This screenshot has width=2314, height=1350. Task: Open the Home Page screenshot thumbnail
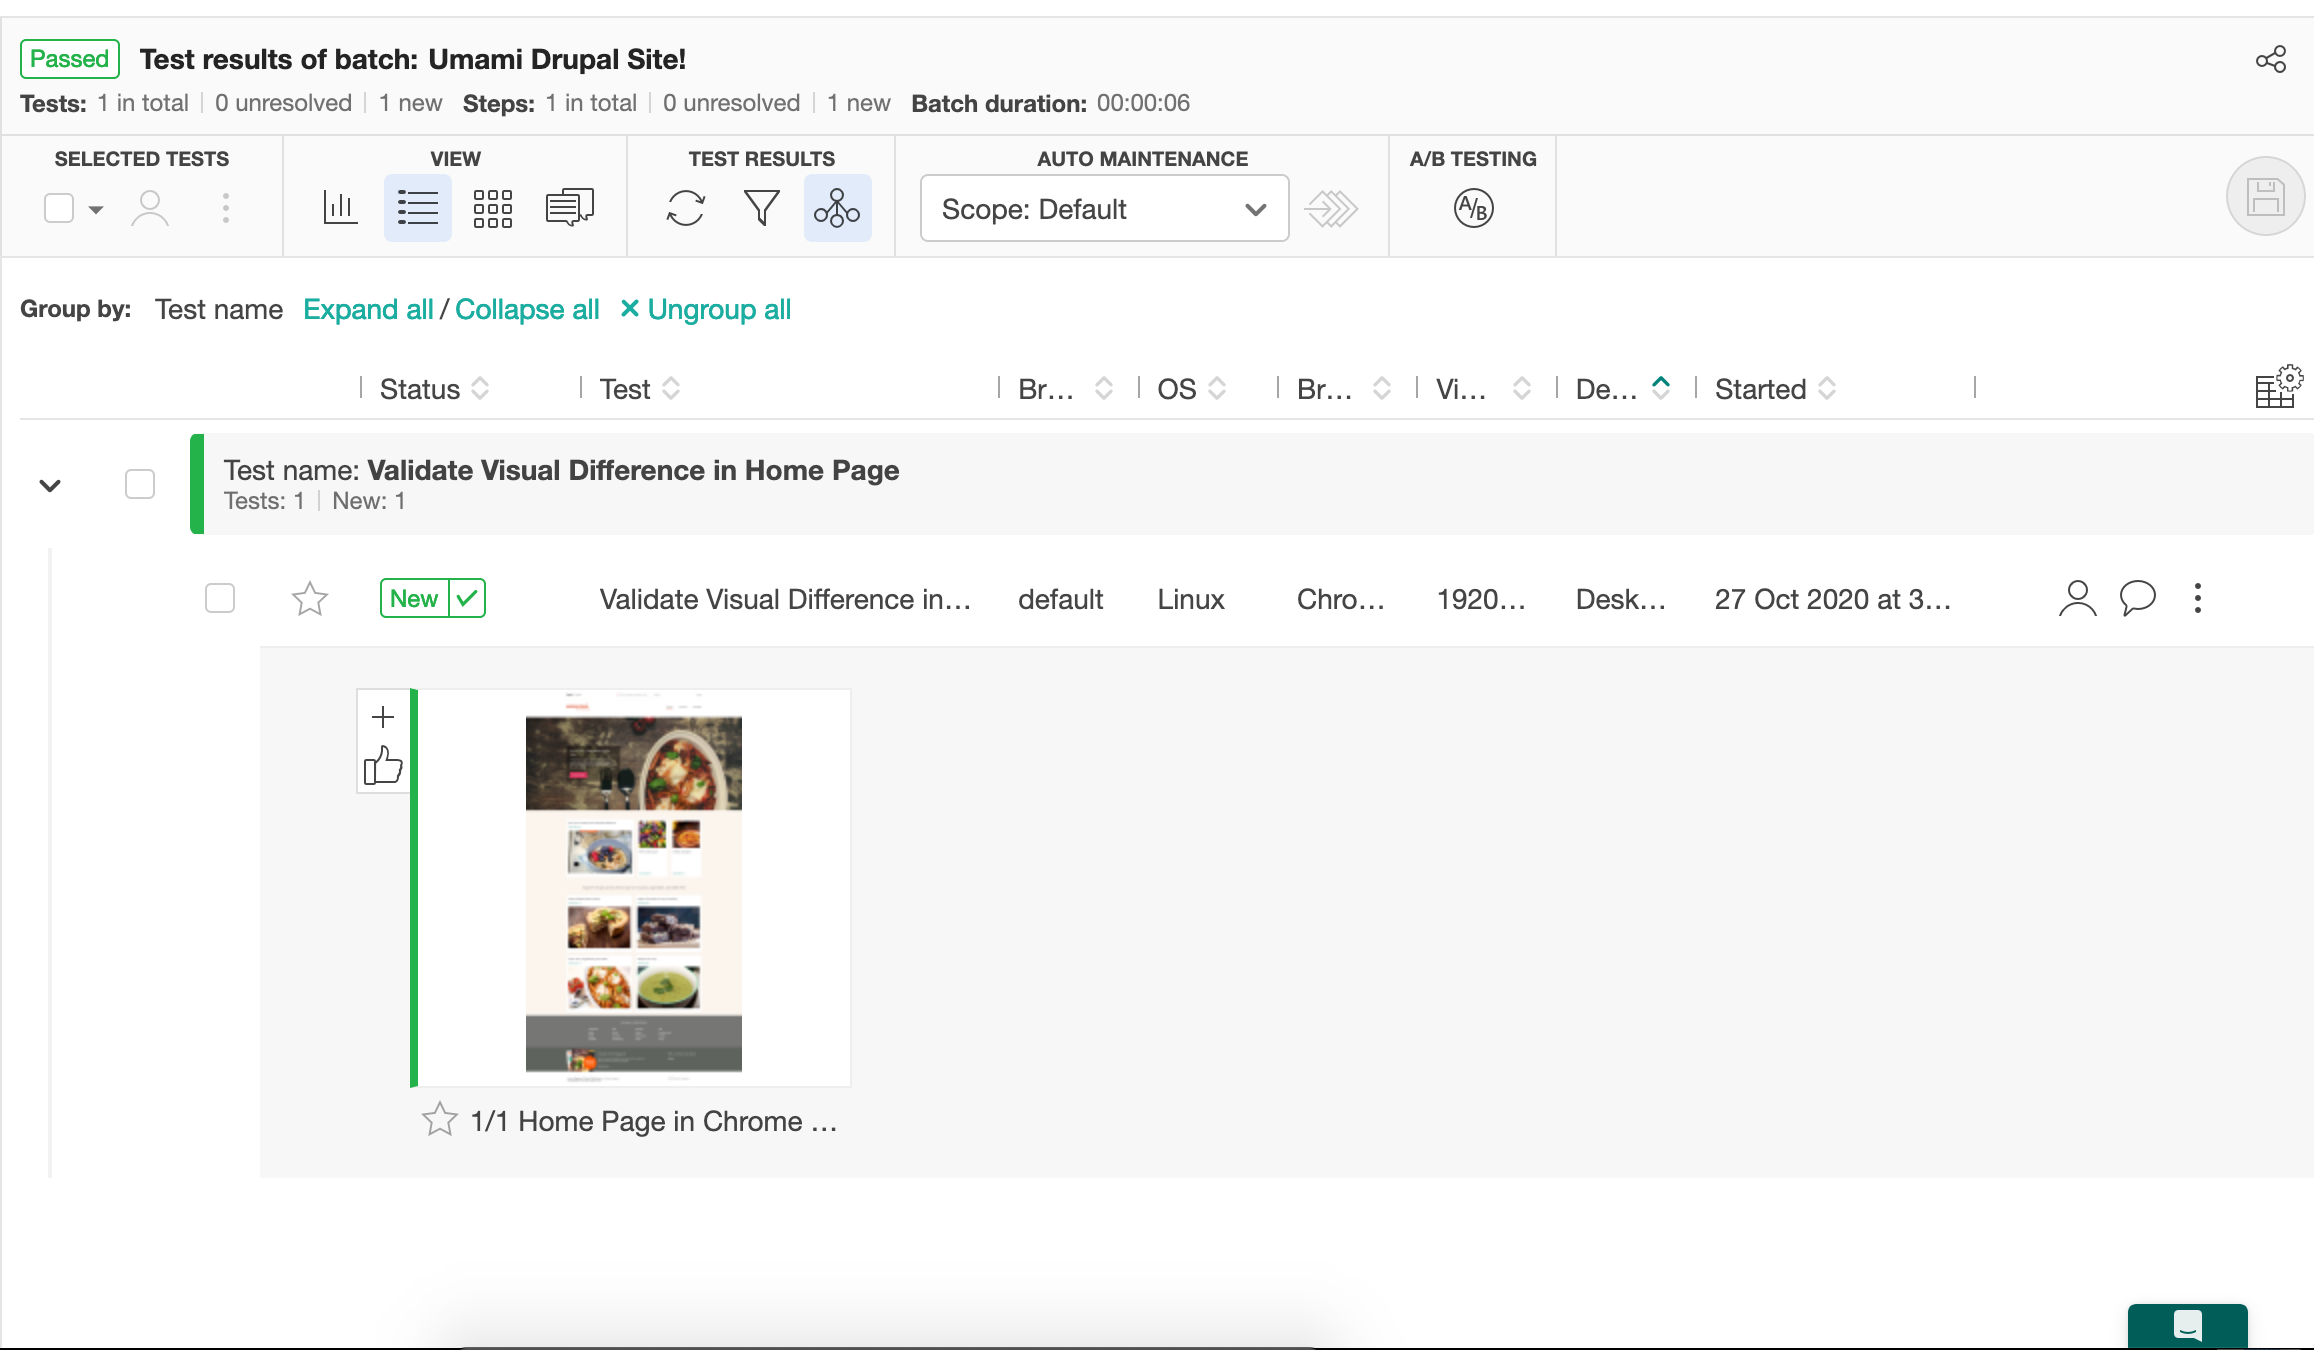(634, 887)
